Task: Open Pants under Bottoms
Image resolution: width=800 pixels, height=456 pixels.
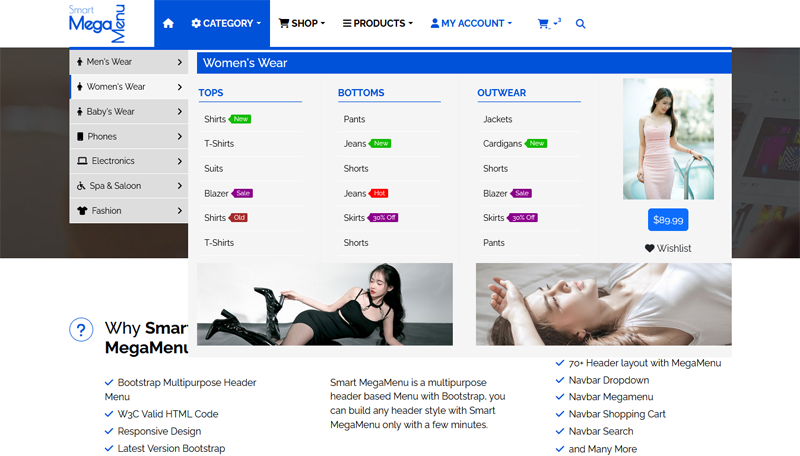Action: (354, 119)
